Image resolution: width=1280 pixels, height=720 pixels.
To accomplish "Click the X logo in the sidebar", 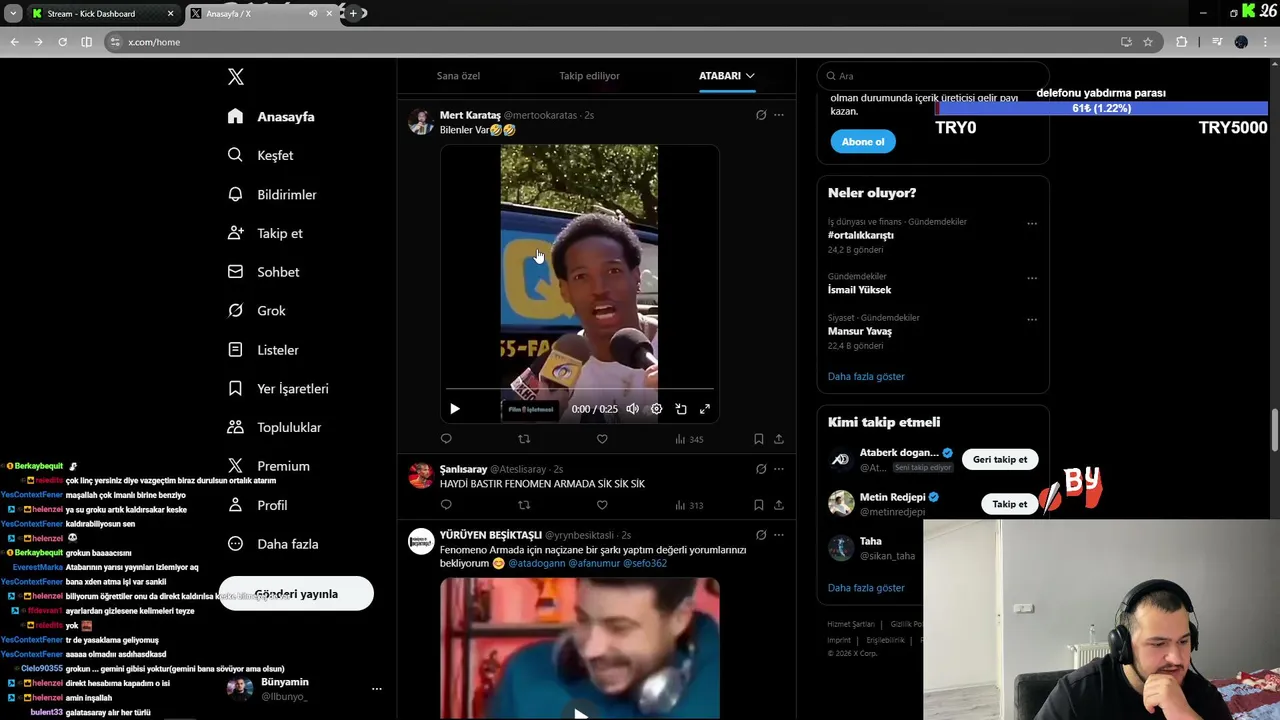I will 236,77.
